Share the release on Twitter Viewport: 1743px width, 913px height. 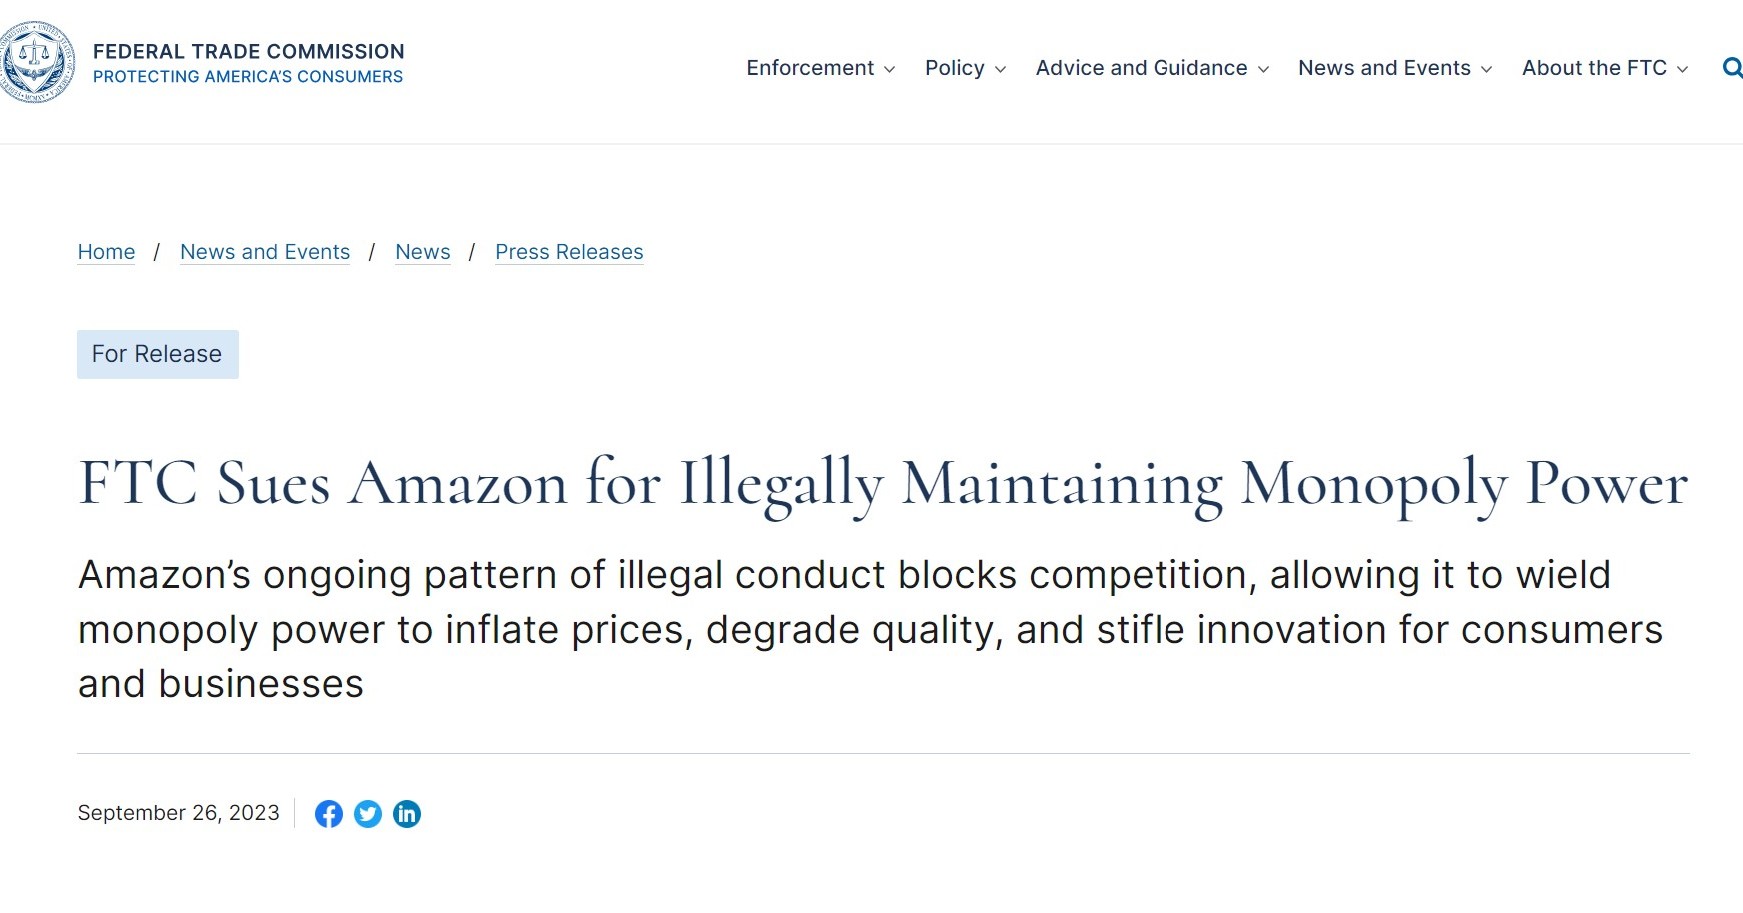[368, 814]
